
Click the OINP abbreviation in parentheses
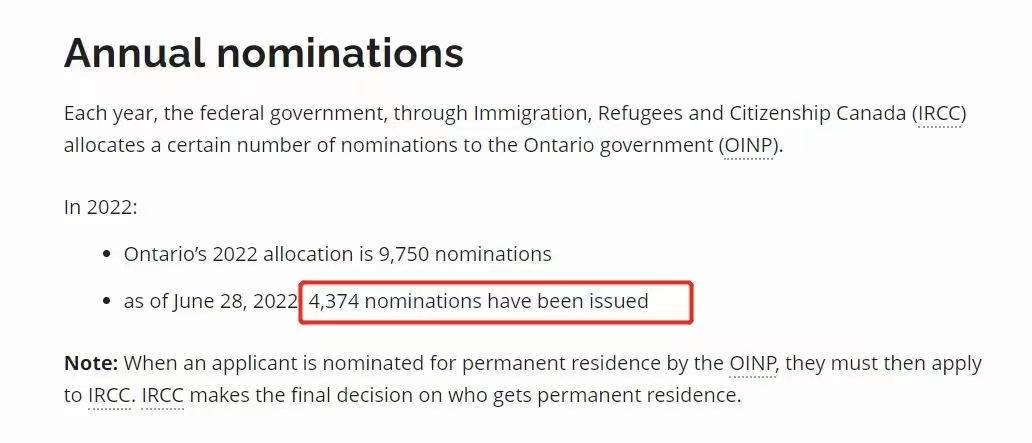[747, 145]
